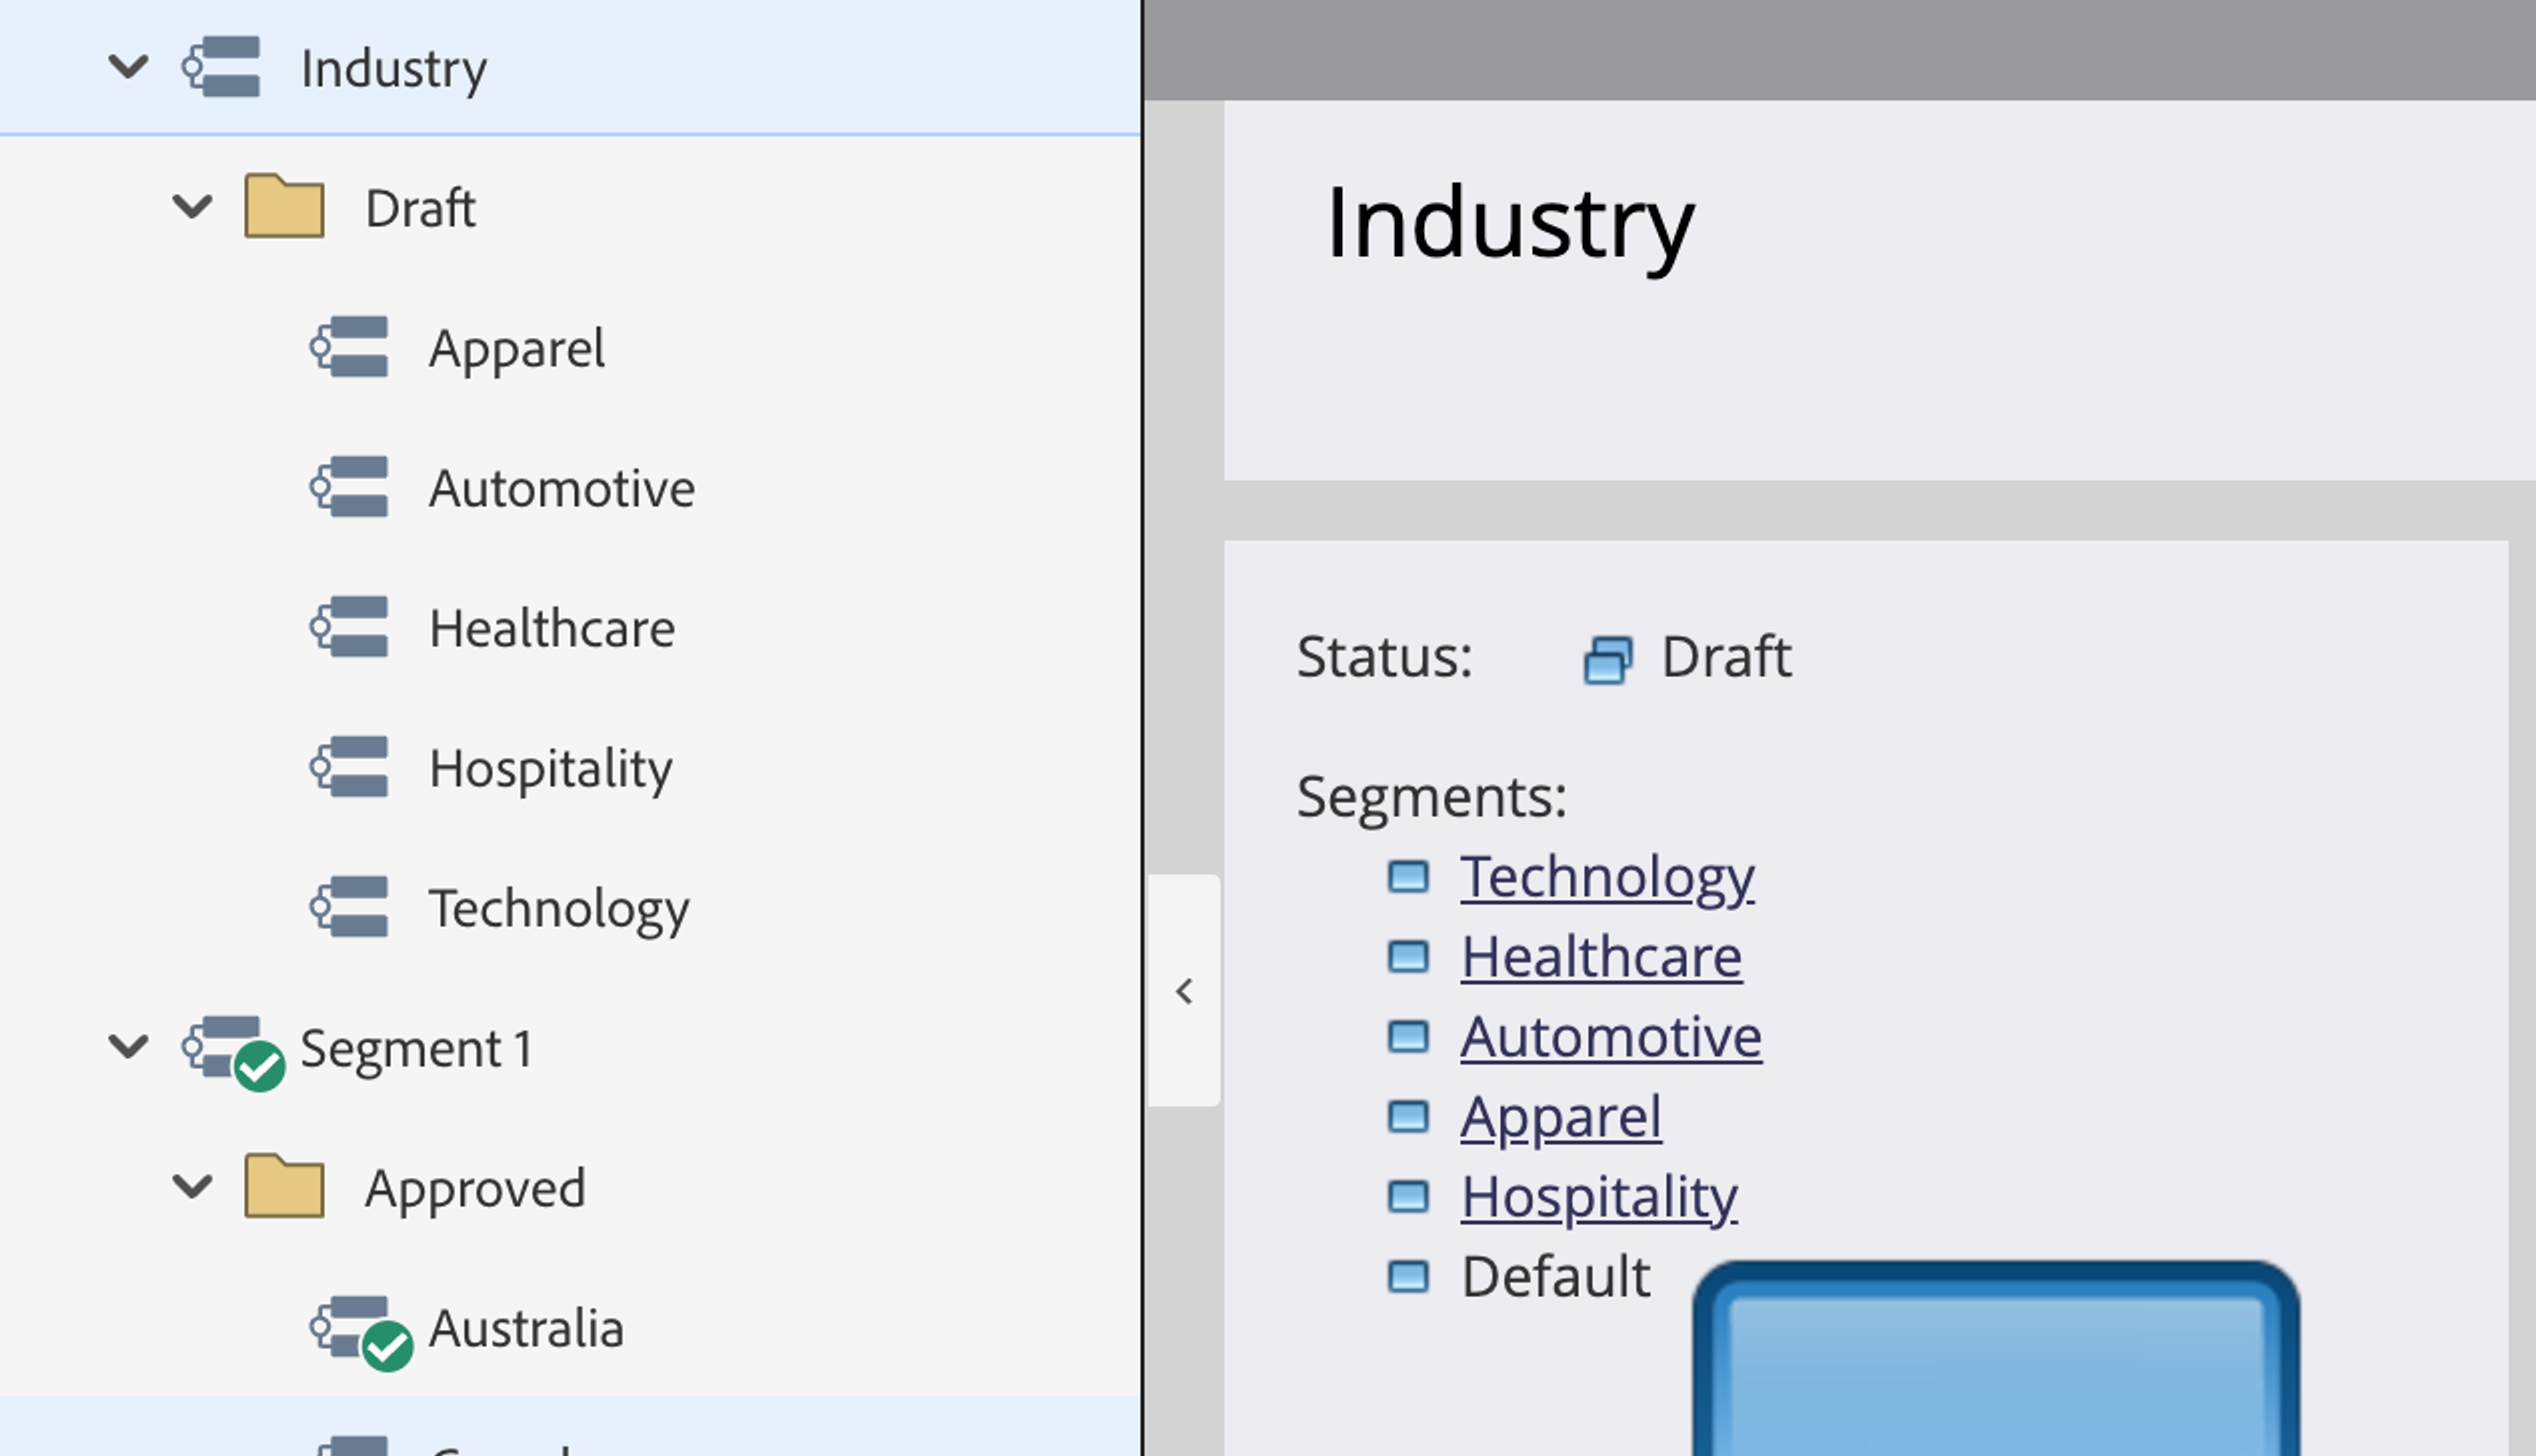Collapse the Draft folder chevron
The height and width of the screenshot is (1456, 2536).
(192, 207)
